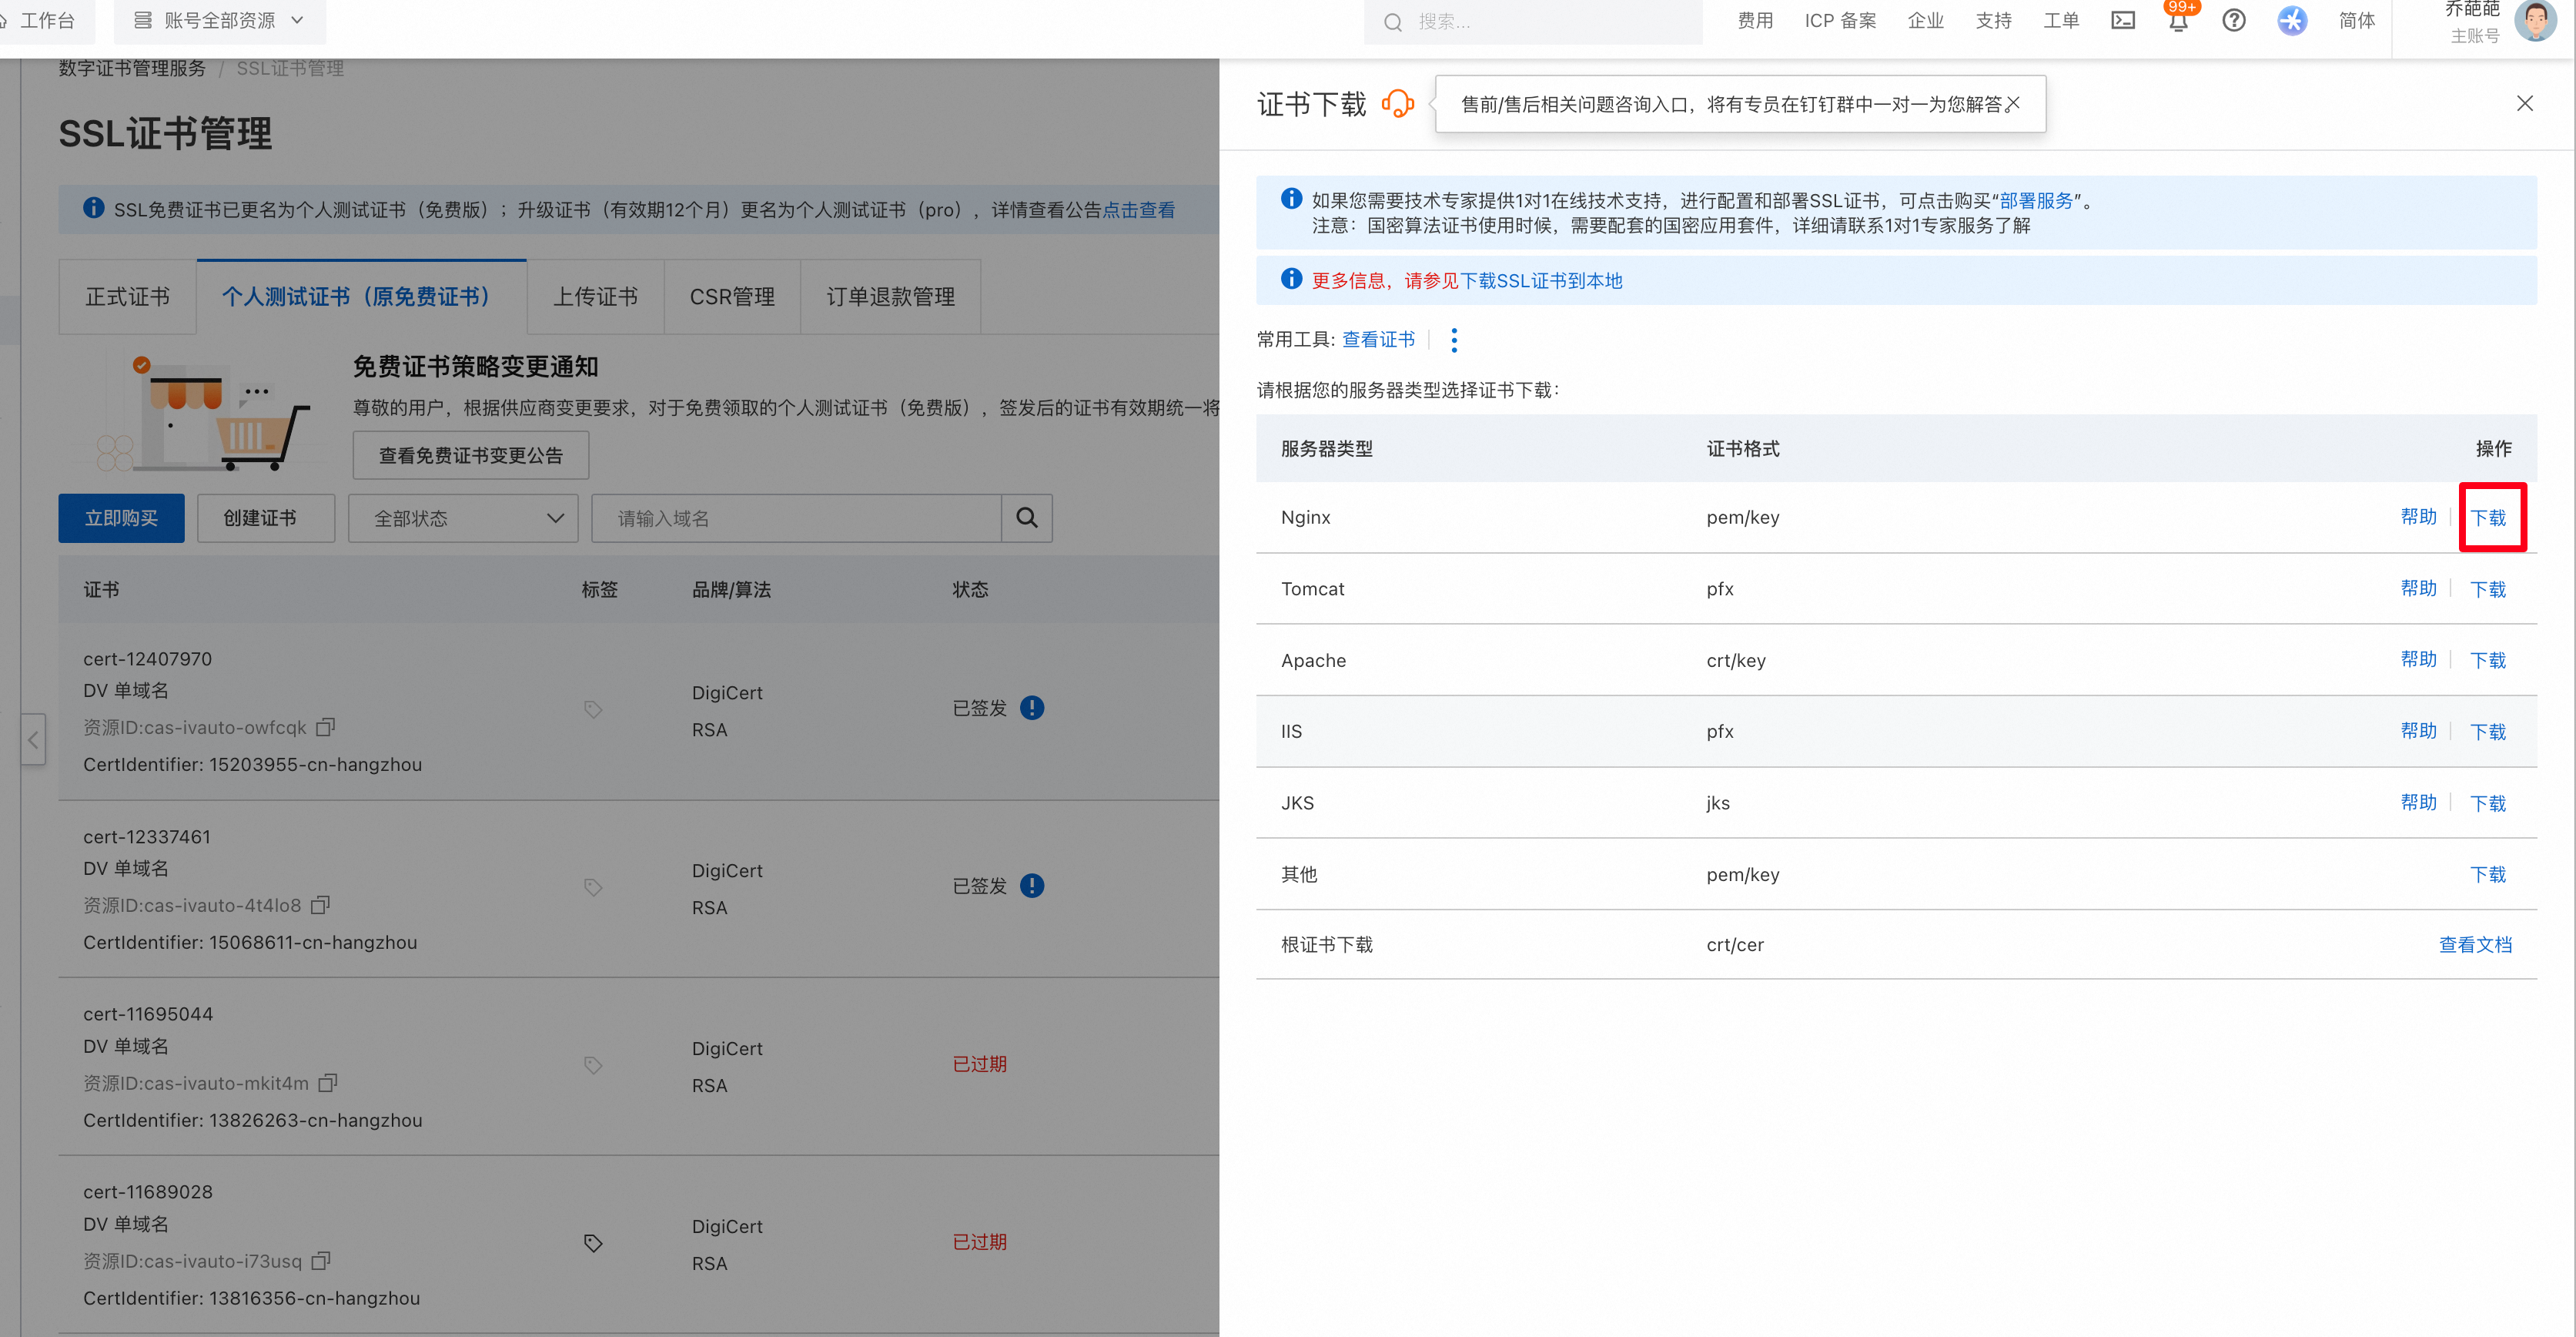Open help for JKS certificate
The width and height of the screenshot is (2576, 1337).
click(x=2418, y=802)
